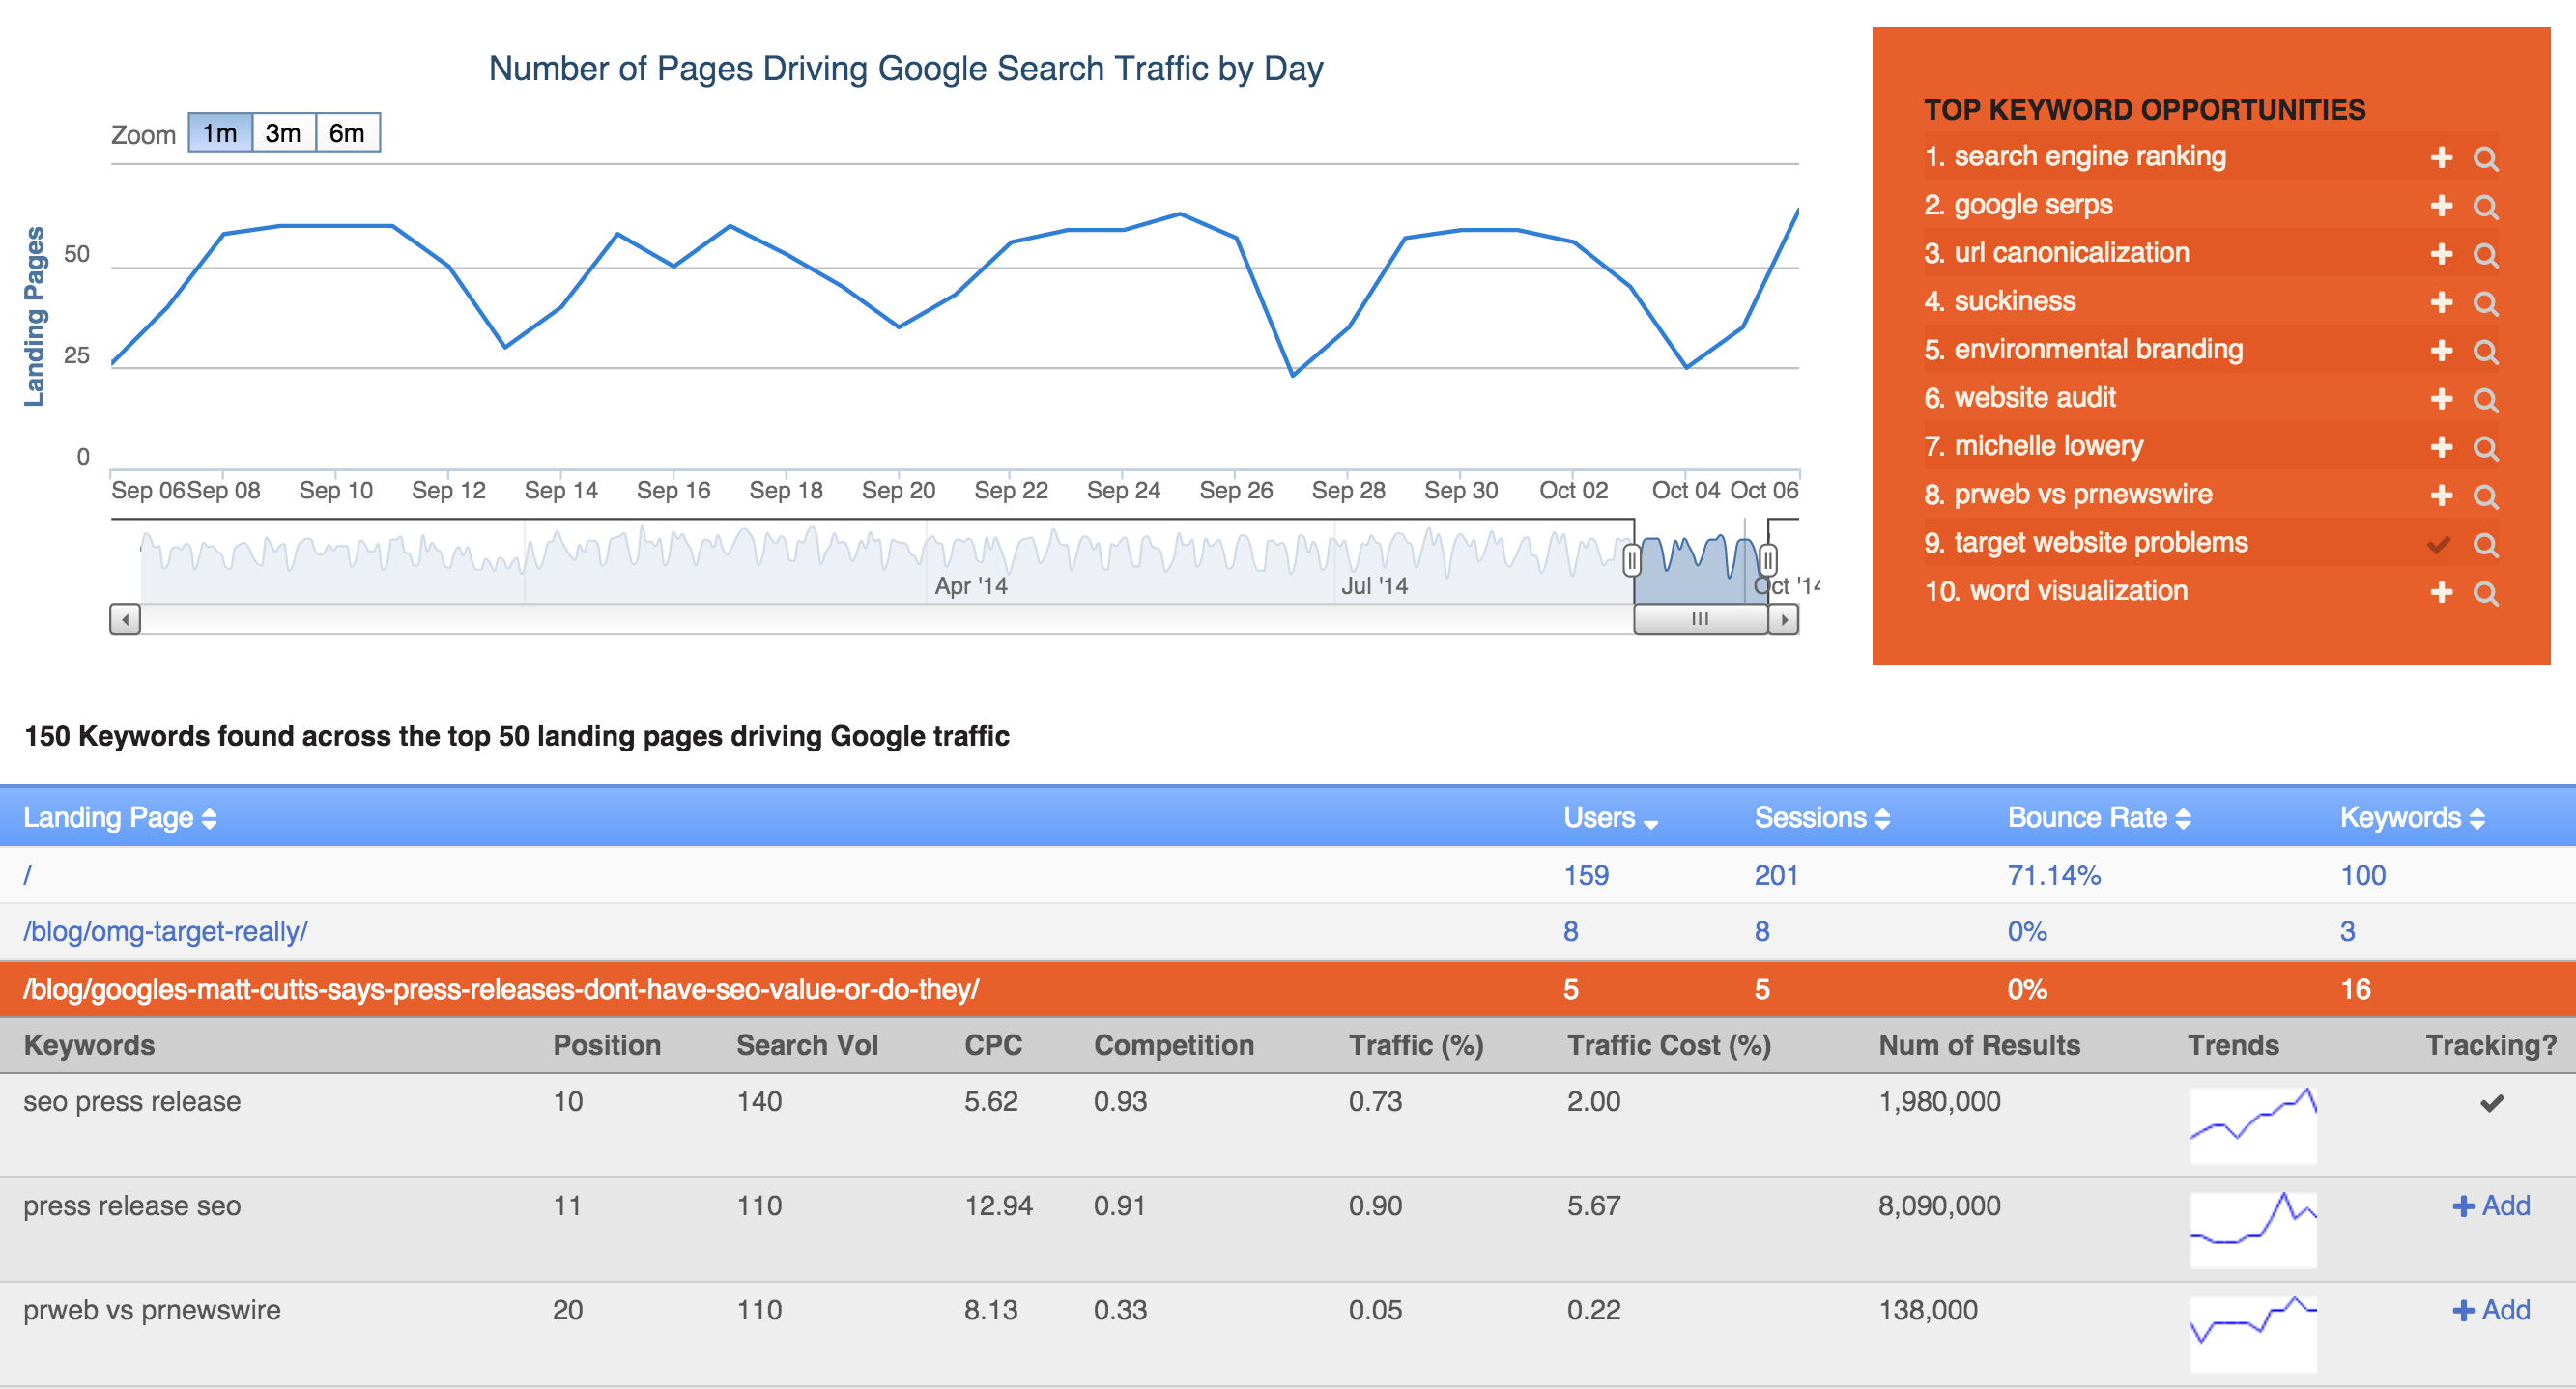Screen dimensions: 2576x1389
Task: Set chart zoom to 3m
Action: pyautogui.click(x=283, y=133)
